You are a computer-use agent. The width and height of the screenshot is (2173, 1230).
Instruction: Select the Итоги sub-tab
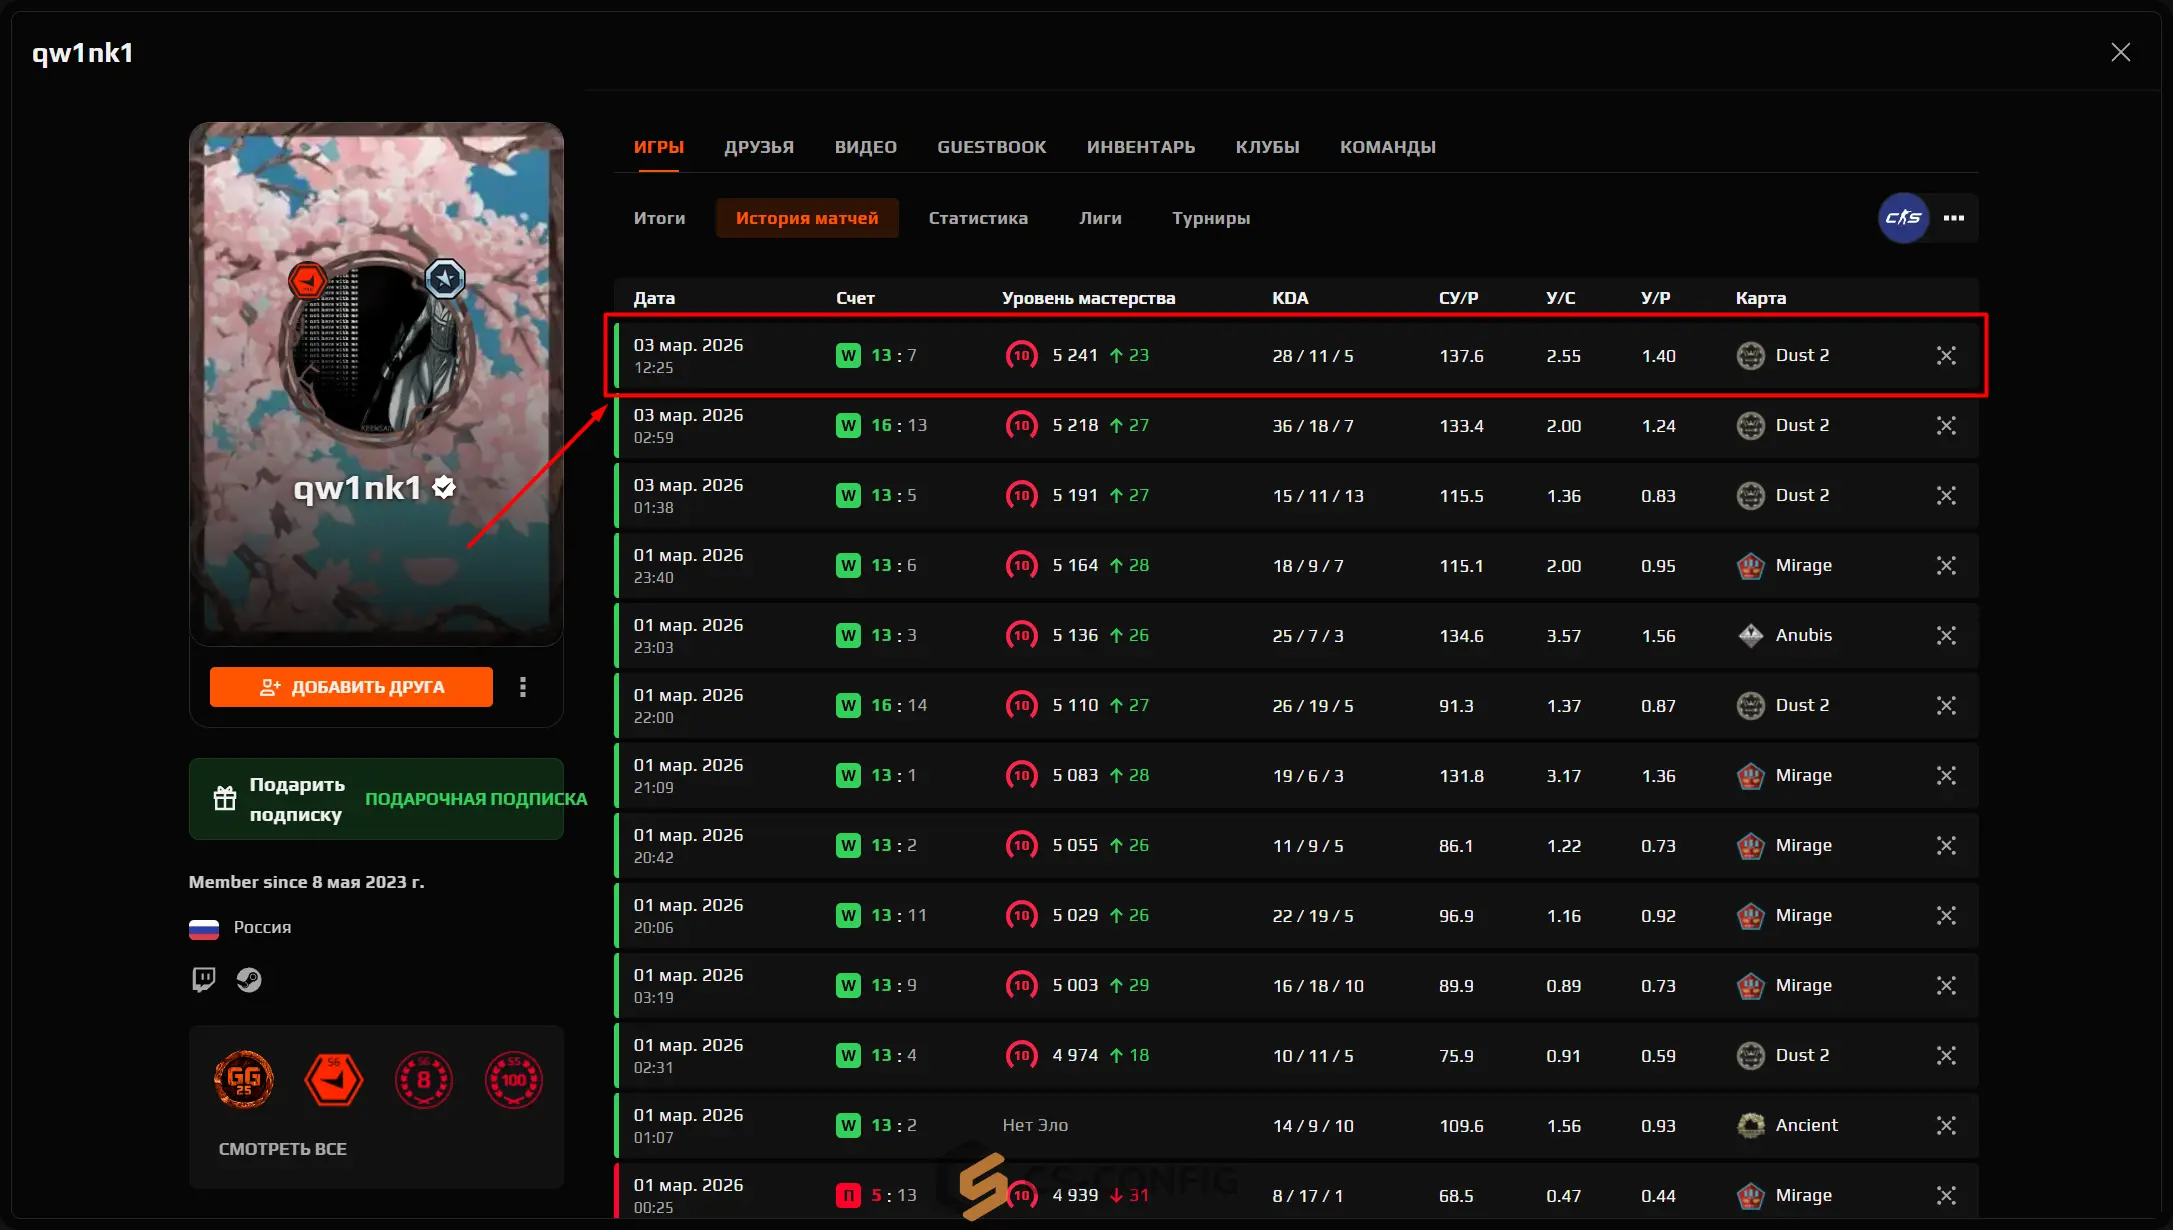(x=659, y=218)
